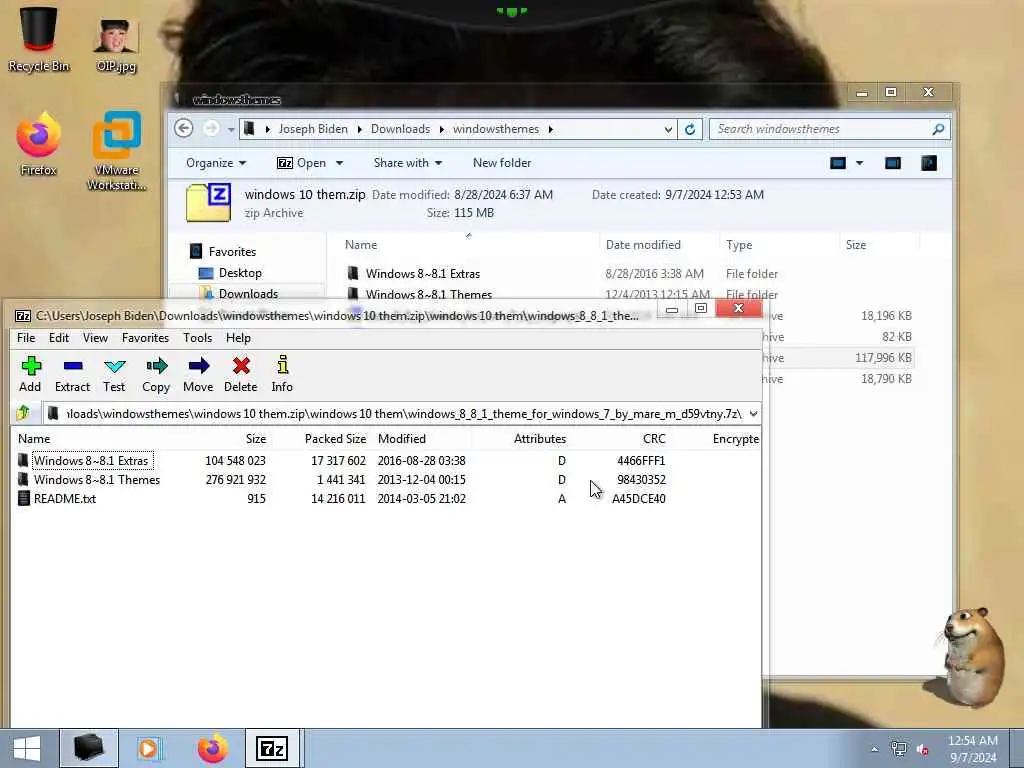Open the Tools menu in 7-Zip
Viewport: 1024px width, 768px height.
coord(197,338)
